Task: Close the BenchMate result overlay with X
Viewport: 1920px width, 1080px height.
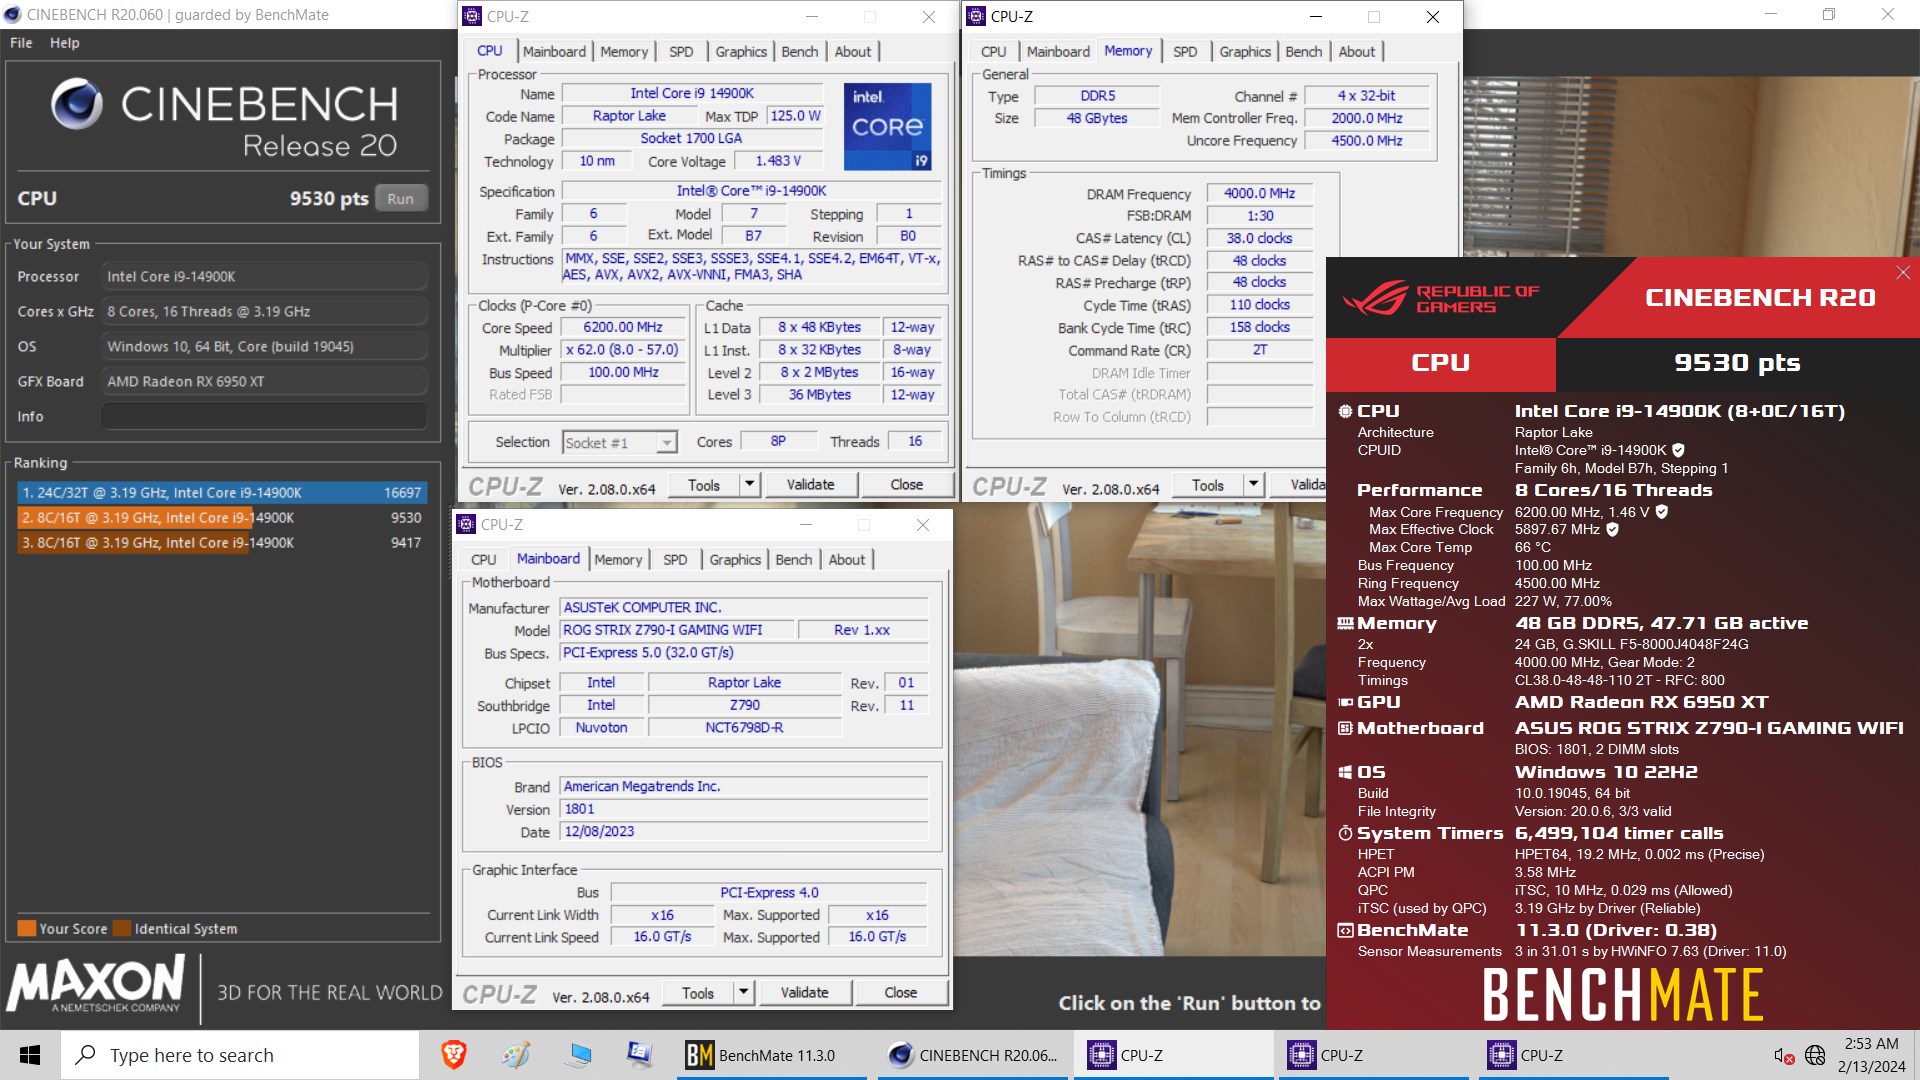Action: [x=1903, y=273]
